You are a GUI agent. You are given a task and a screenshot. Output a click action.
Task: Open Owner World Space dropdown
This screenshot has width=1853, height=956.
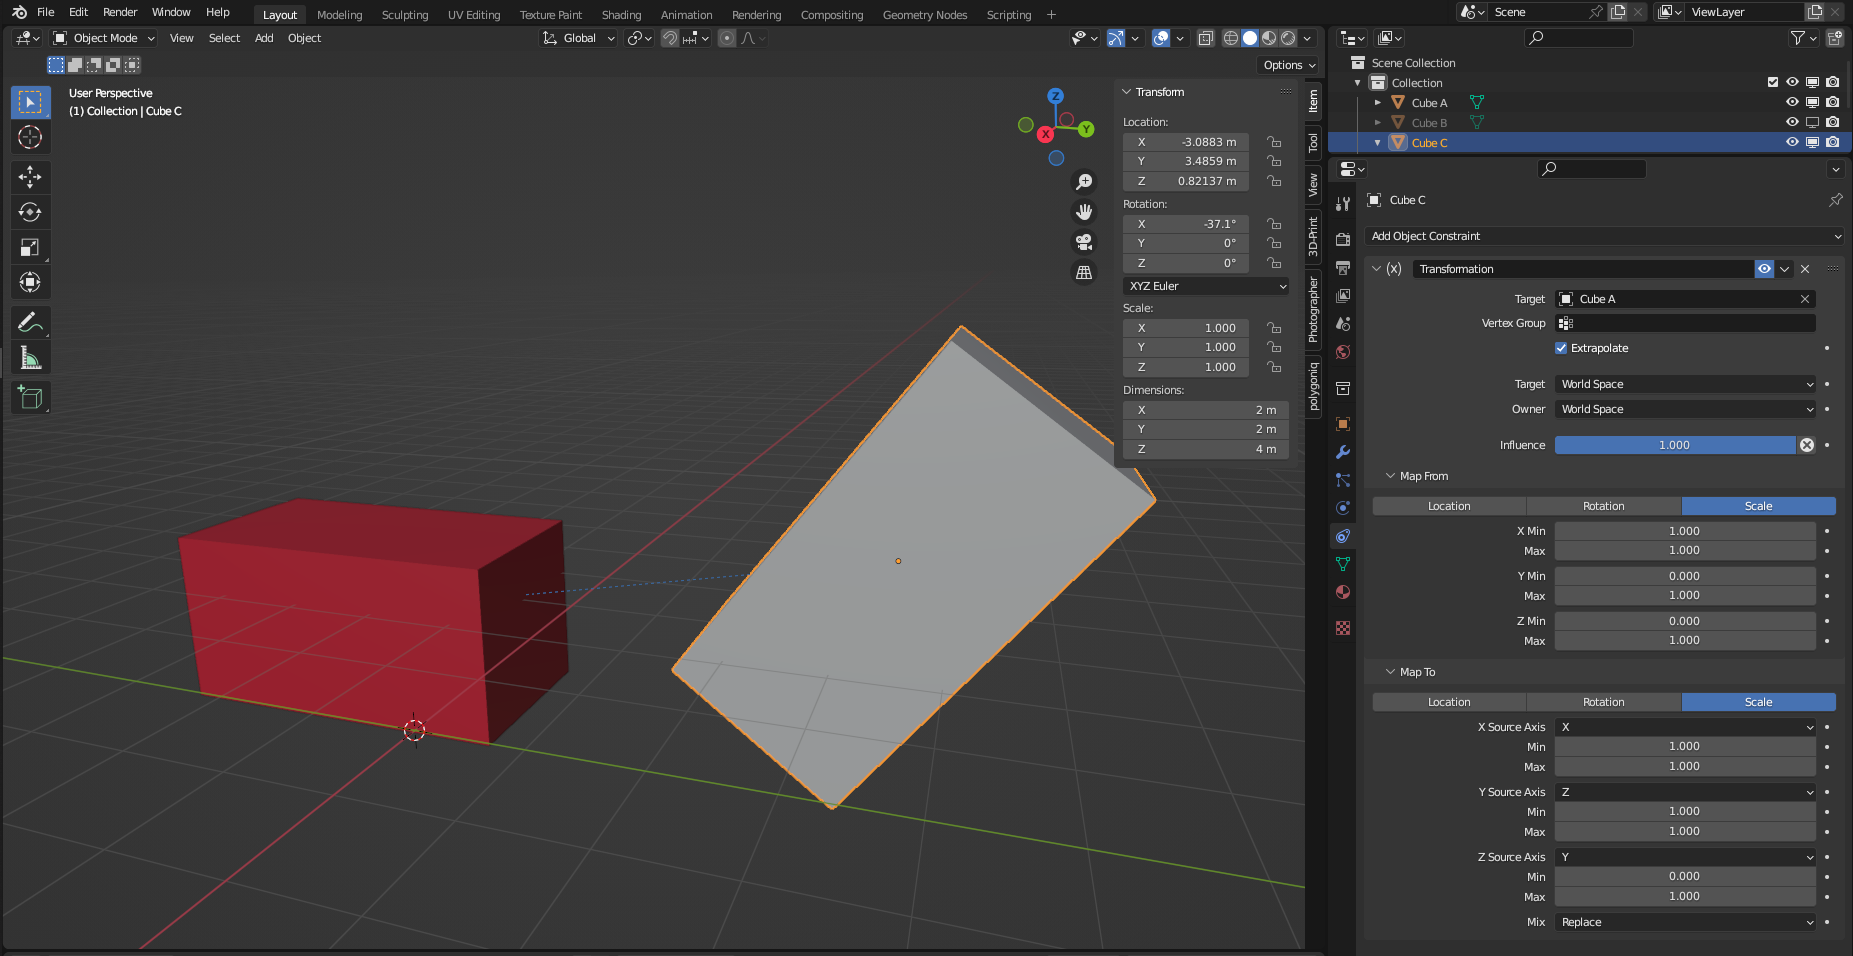[x=1686, y=409]
